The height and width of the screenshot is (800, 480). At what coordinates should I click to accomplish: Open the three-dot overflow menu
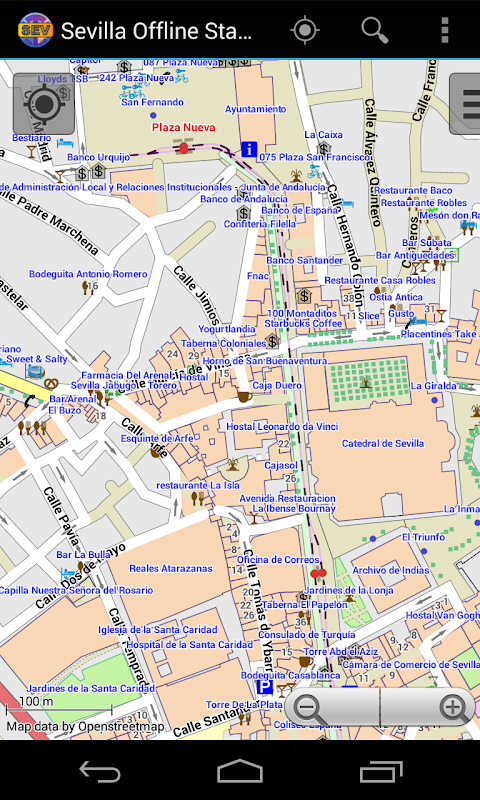point(445,30)
